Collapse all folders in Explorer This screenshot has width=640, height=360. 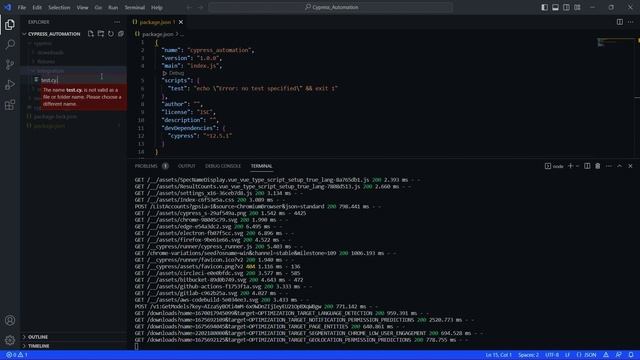121,34
